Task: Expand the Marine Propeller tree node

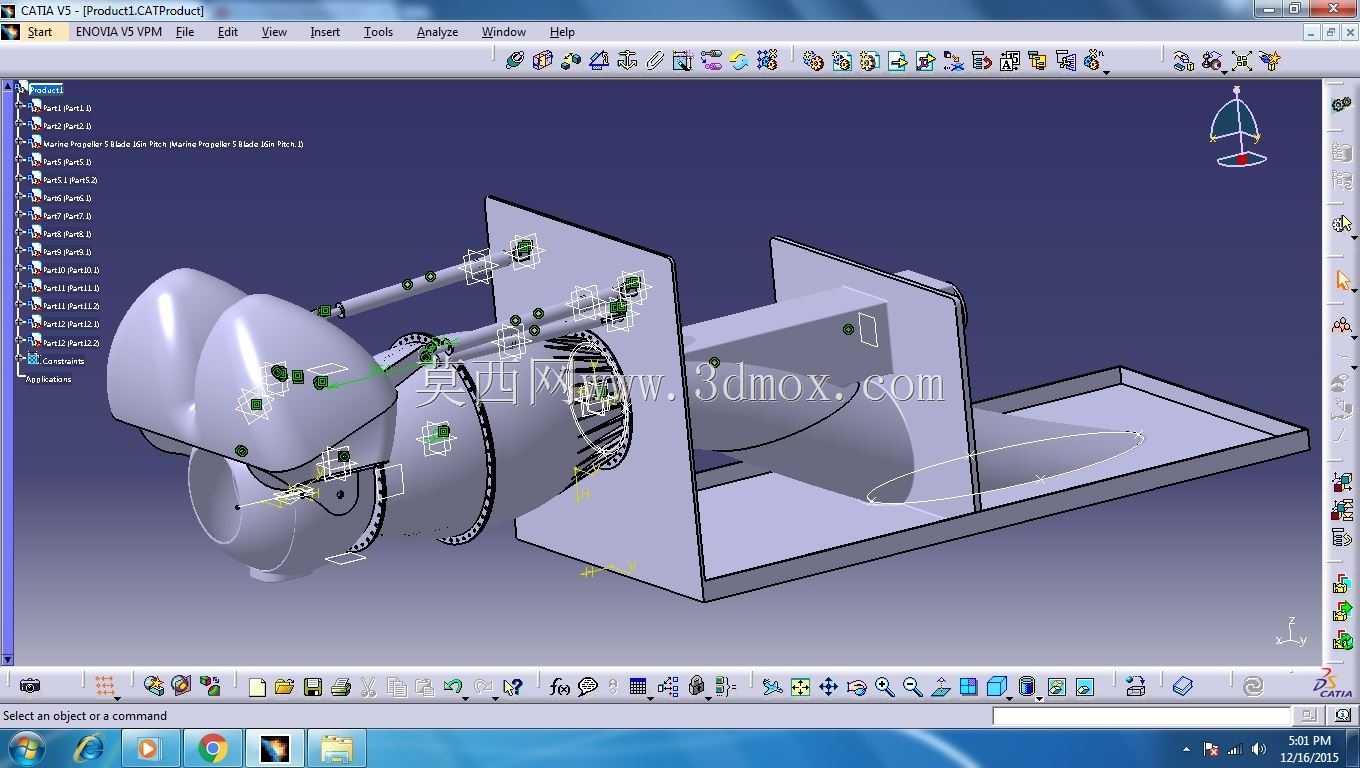Action: 21,143
